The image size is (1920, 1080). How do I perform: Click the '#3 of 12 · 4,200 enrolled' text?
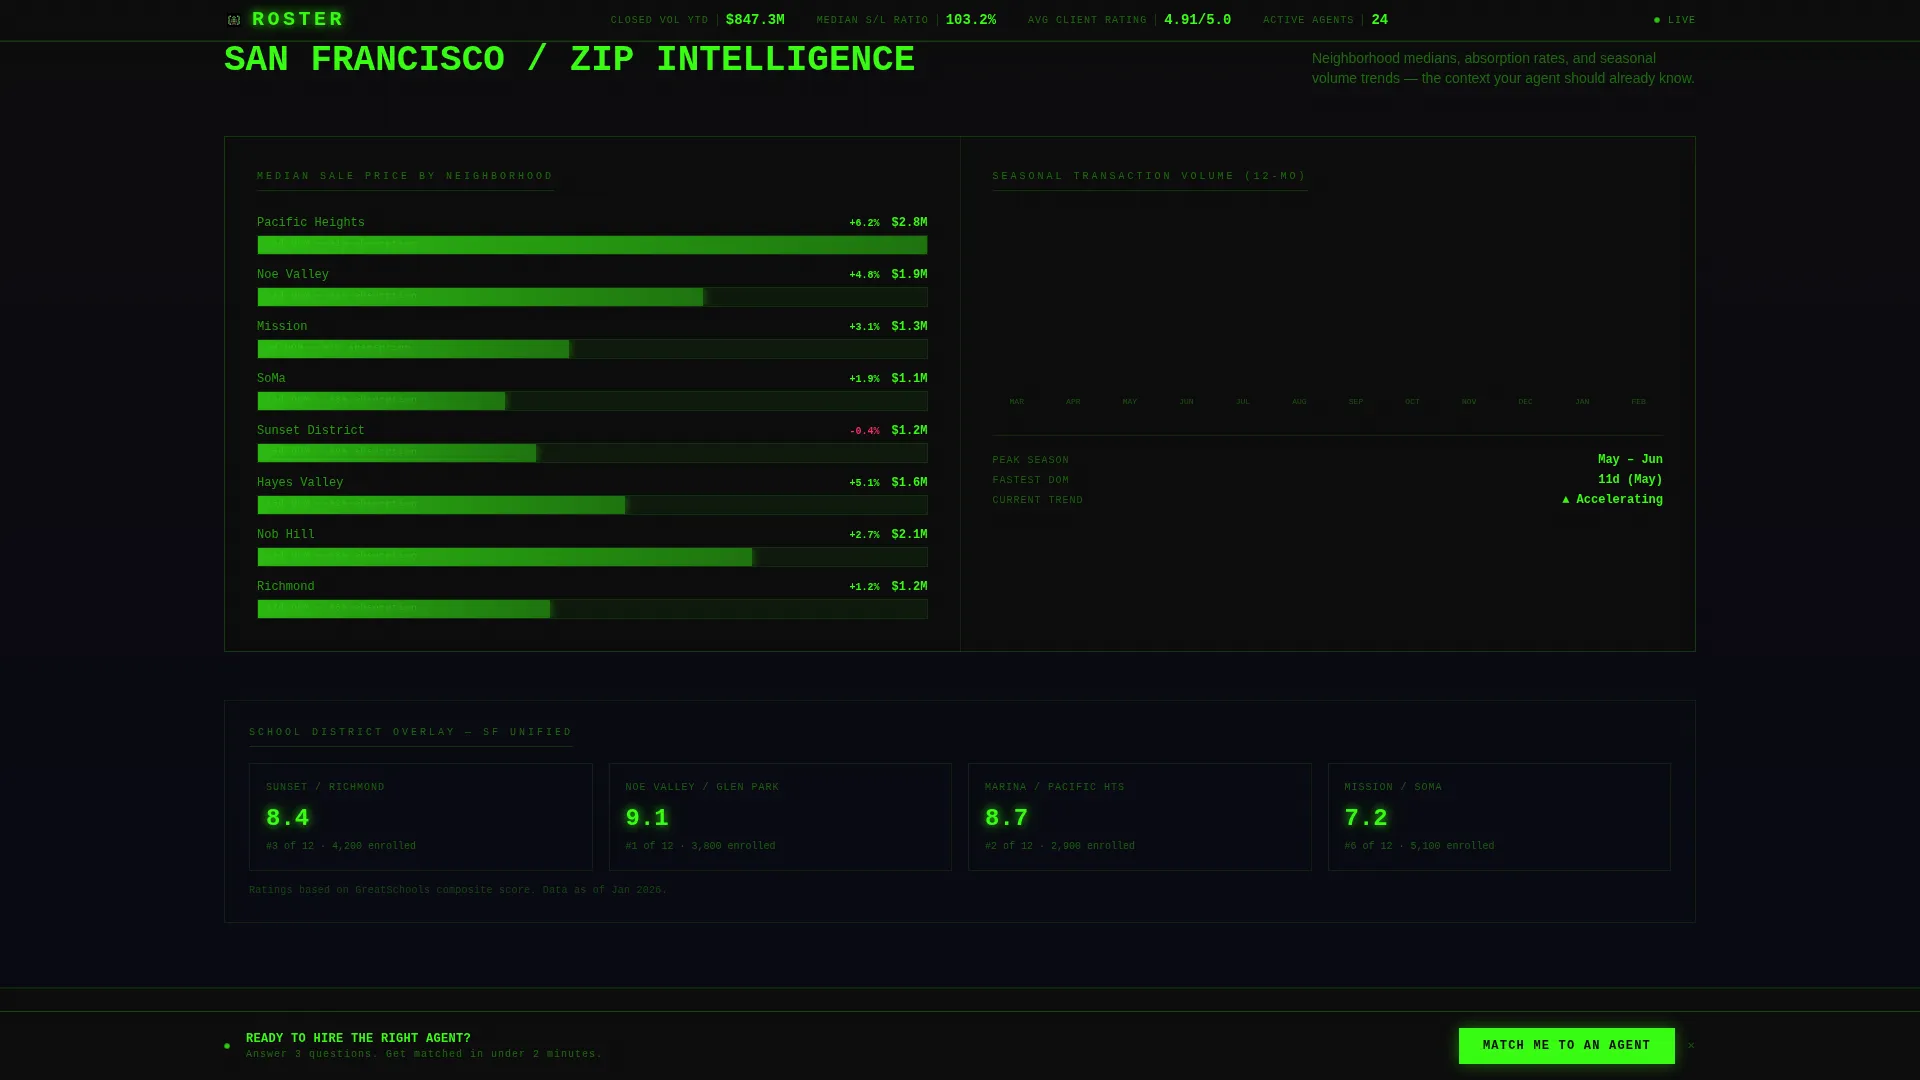341,846
